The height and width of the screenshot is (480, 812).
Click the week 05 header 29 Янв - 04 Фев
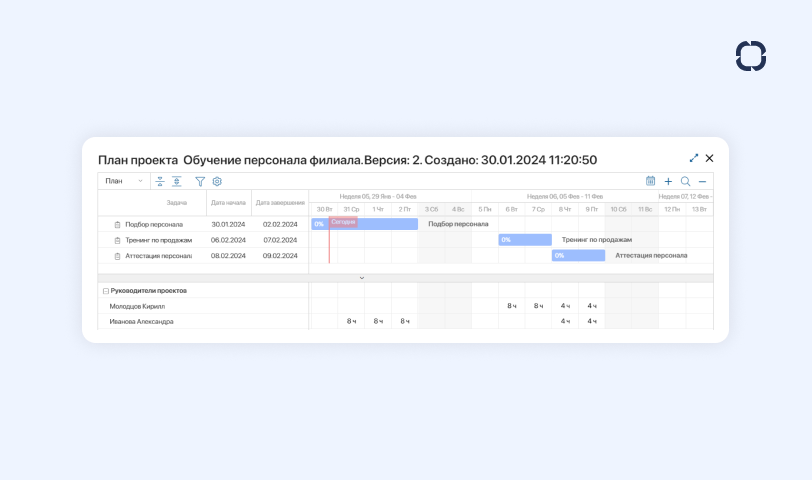(378, 197)
